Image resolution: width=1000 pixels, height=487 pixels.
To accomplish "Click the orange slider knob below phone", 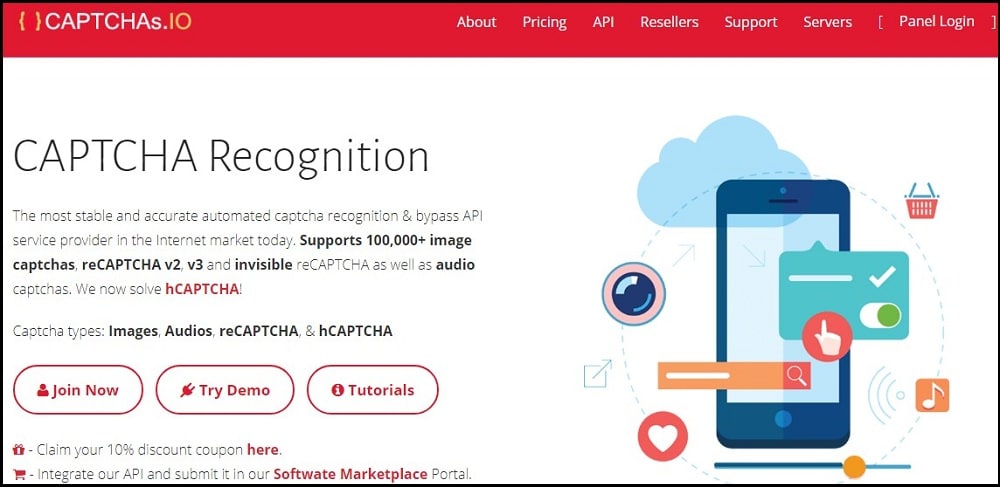I will [854, 467].
